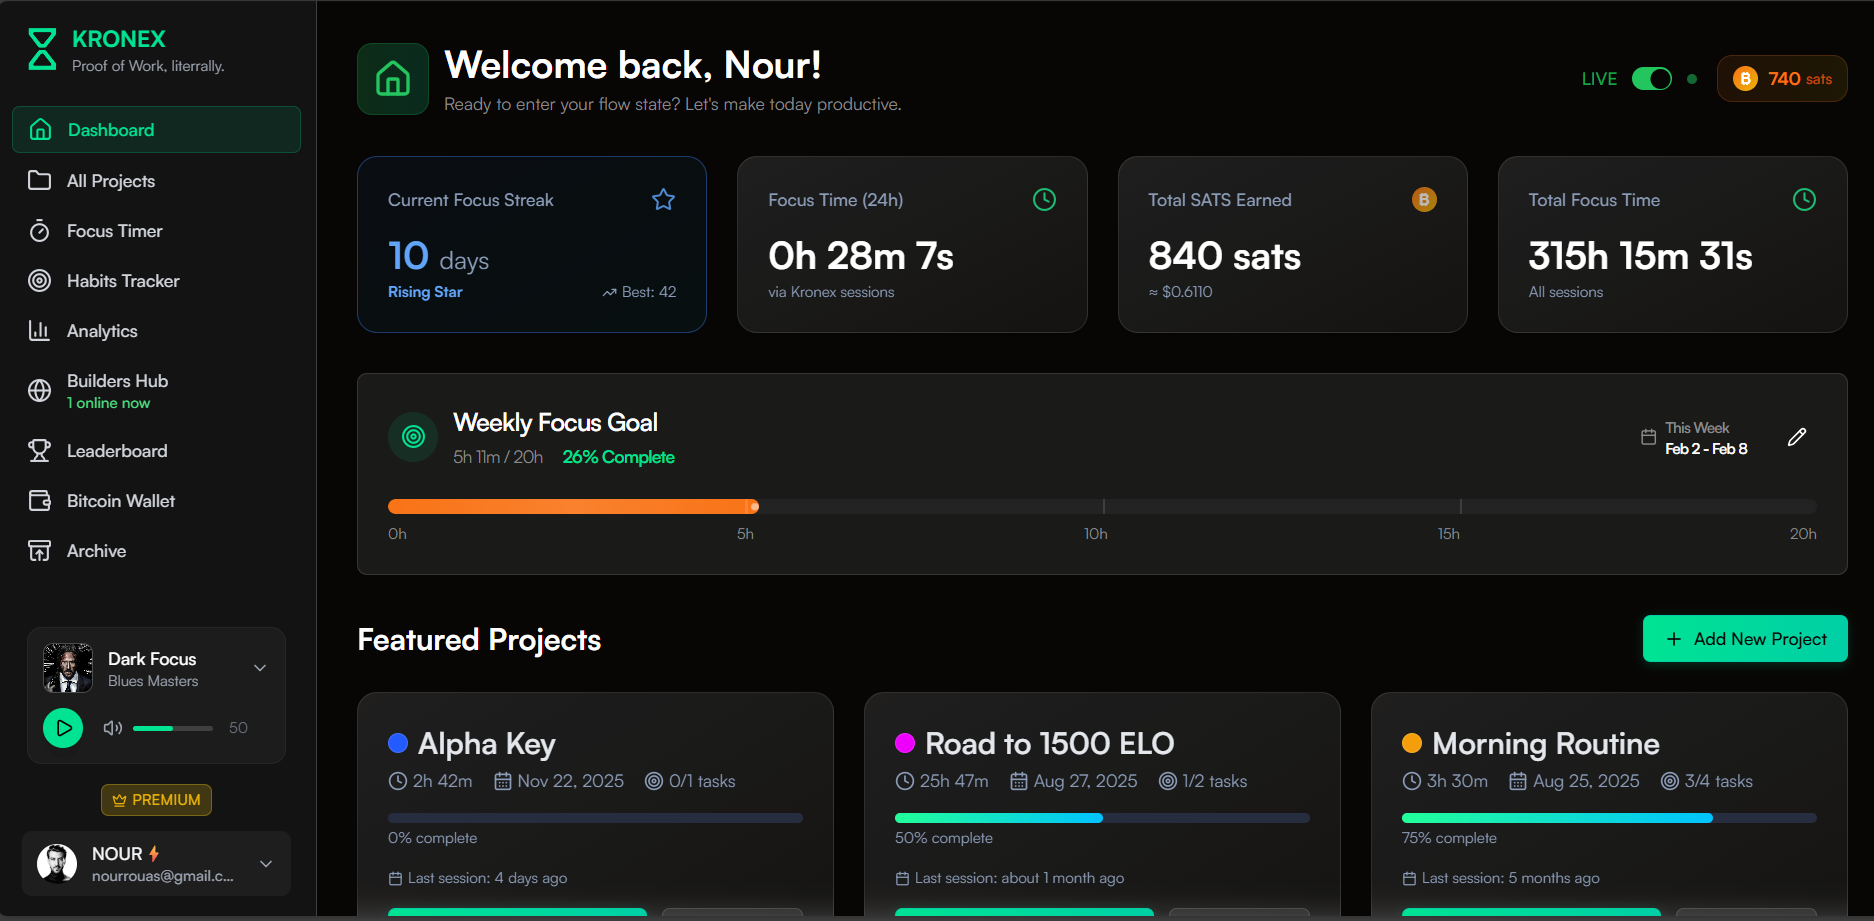Open the Archive section
This screenshot has height=921, width=1874.
coord(96,551)
